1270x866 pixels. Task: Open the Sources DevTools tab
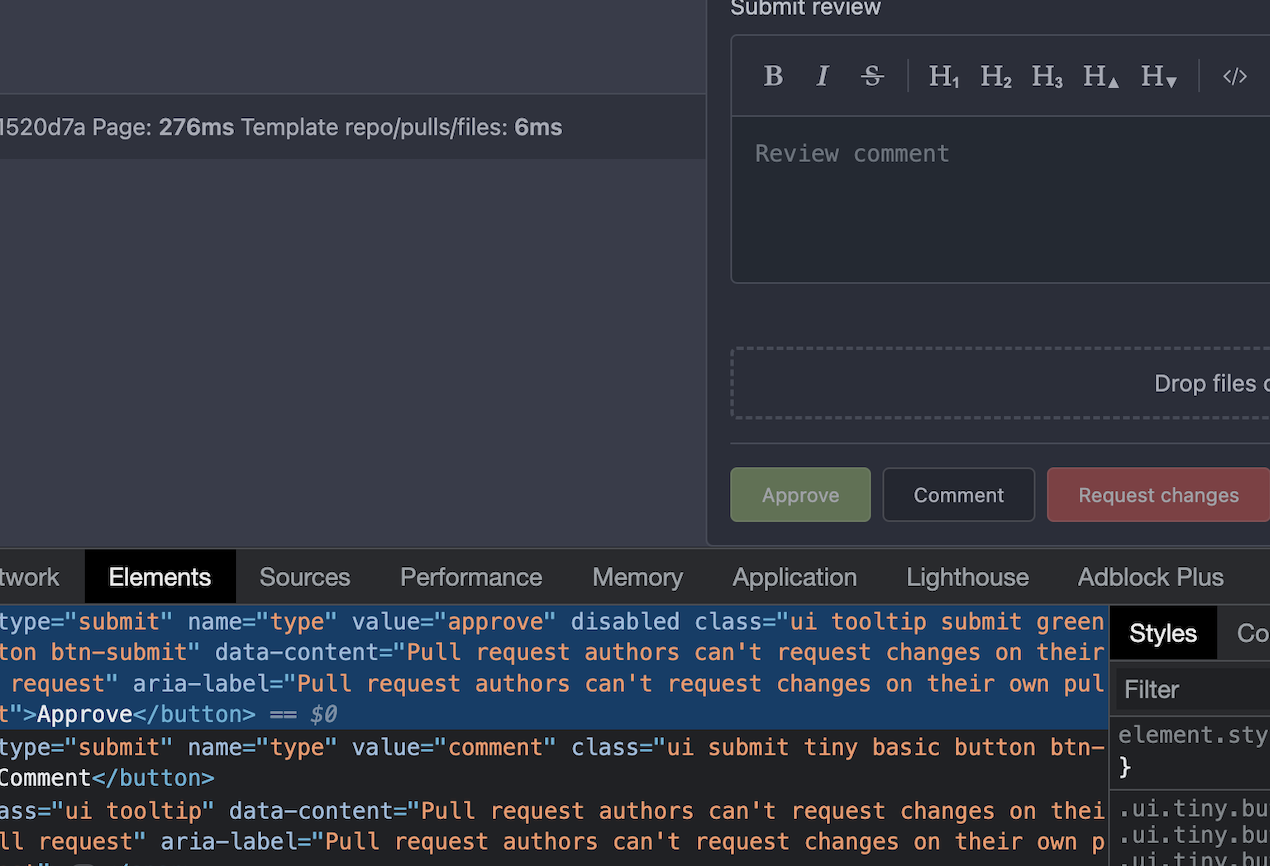(305, 577)
